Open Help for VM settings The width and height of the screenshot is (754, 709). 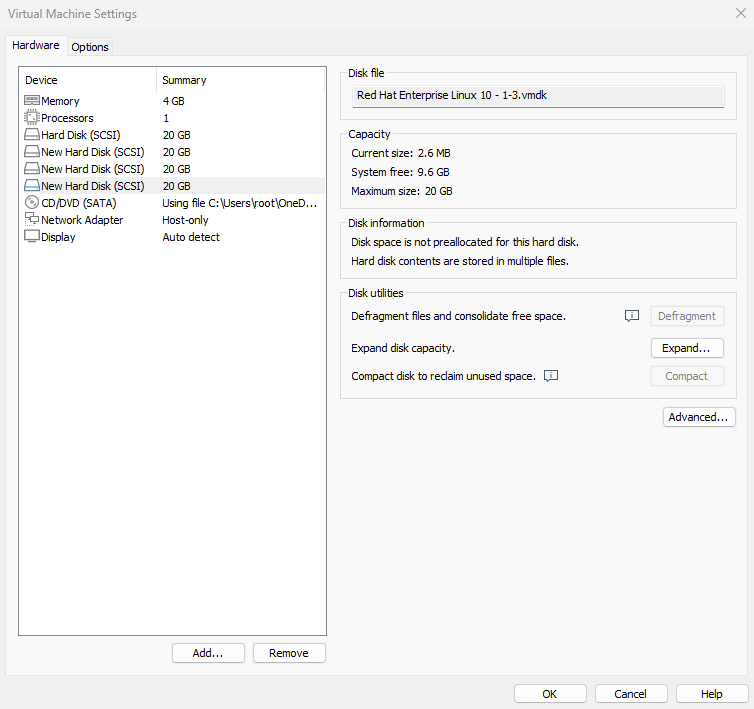[x=712, y=694]
